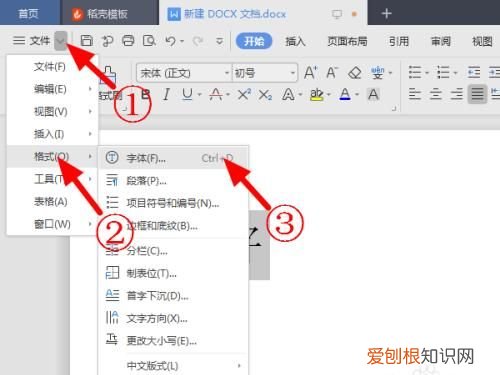This screenshot has height=375, width=500.
Task: Click the export to PDF icon
Action: click(x=107, y=41)
